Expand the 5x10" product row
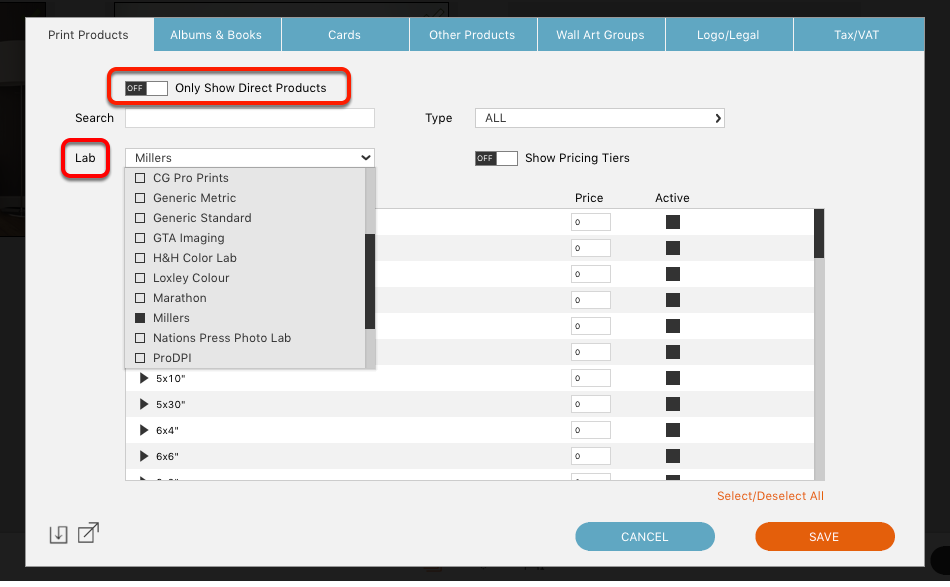The image size is (950, 587). (144, 378)
